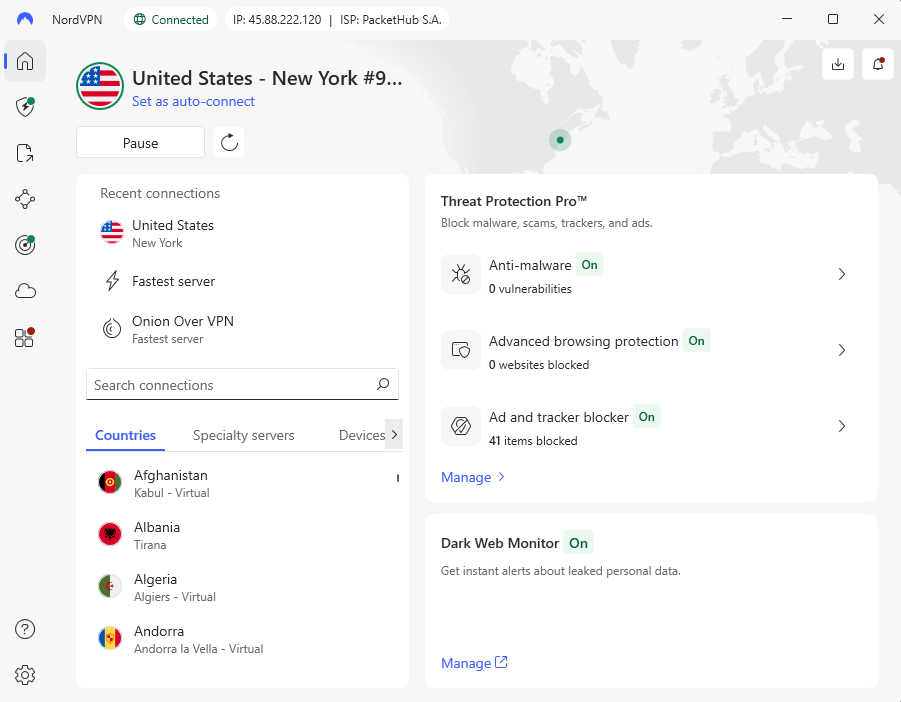Pause the VPN connection
The height and width of the screenshot is (702, 901).
pos(140,142)
